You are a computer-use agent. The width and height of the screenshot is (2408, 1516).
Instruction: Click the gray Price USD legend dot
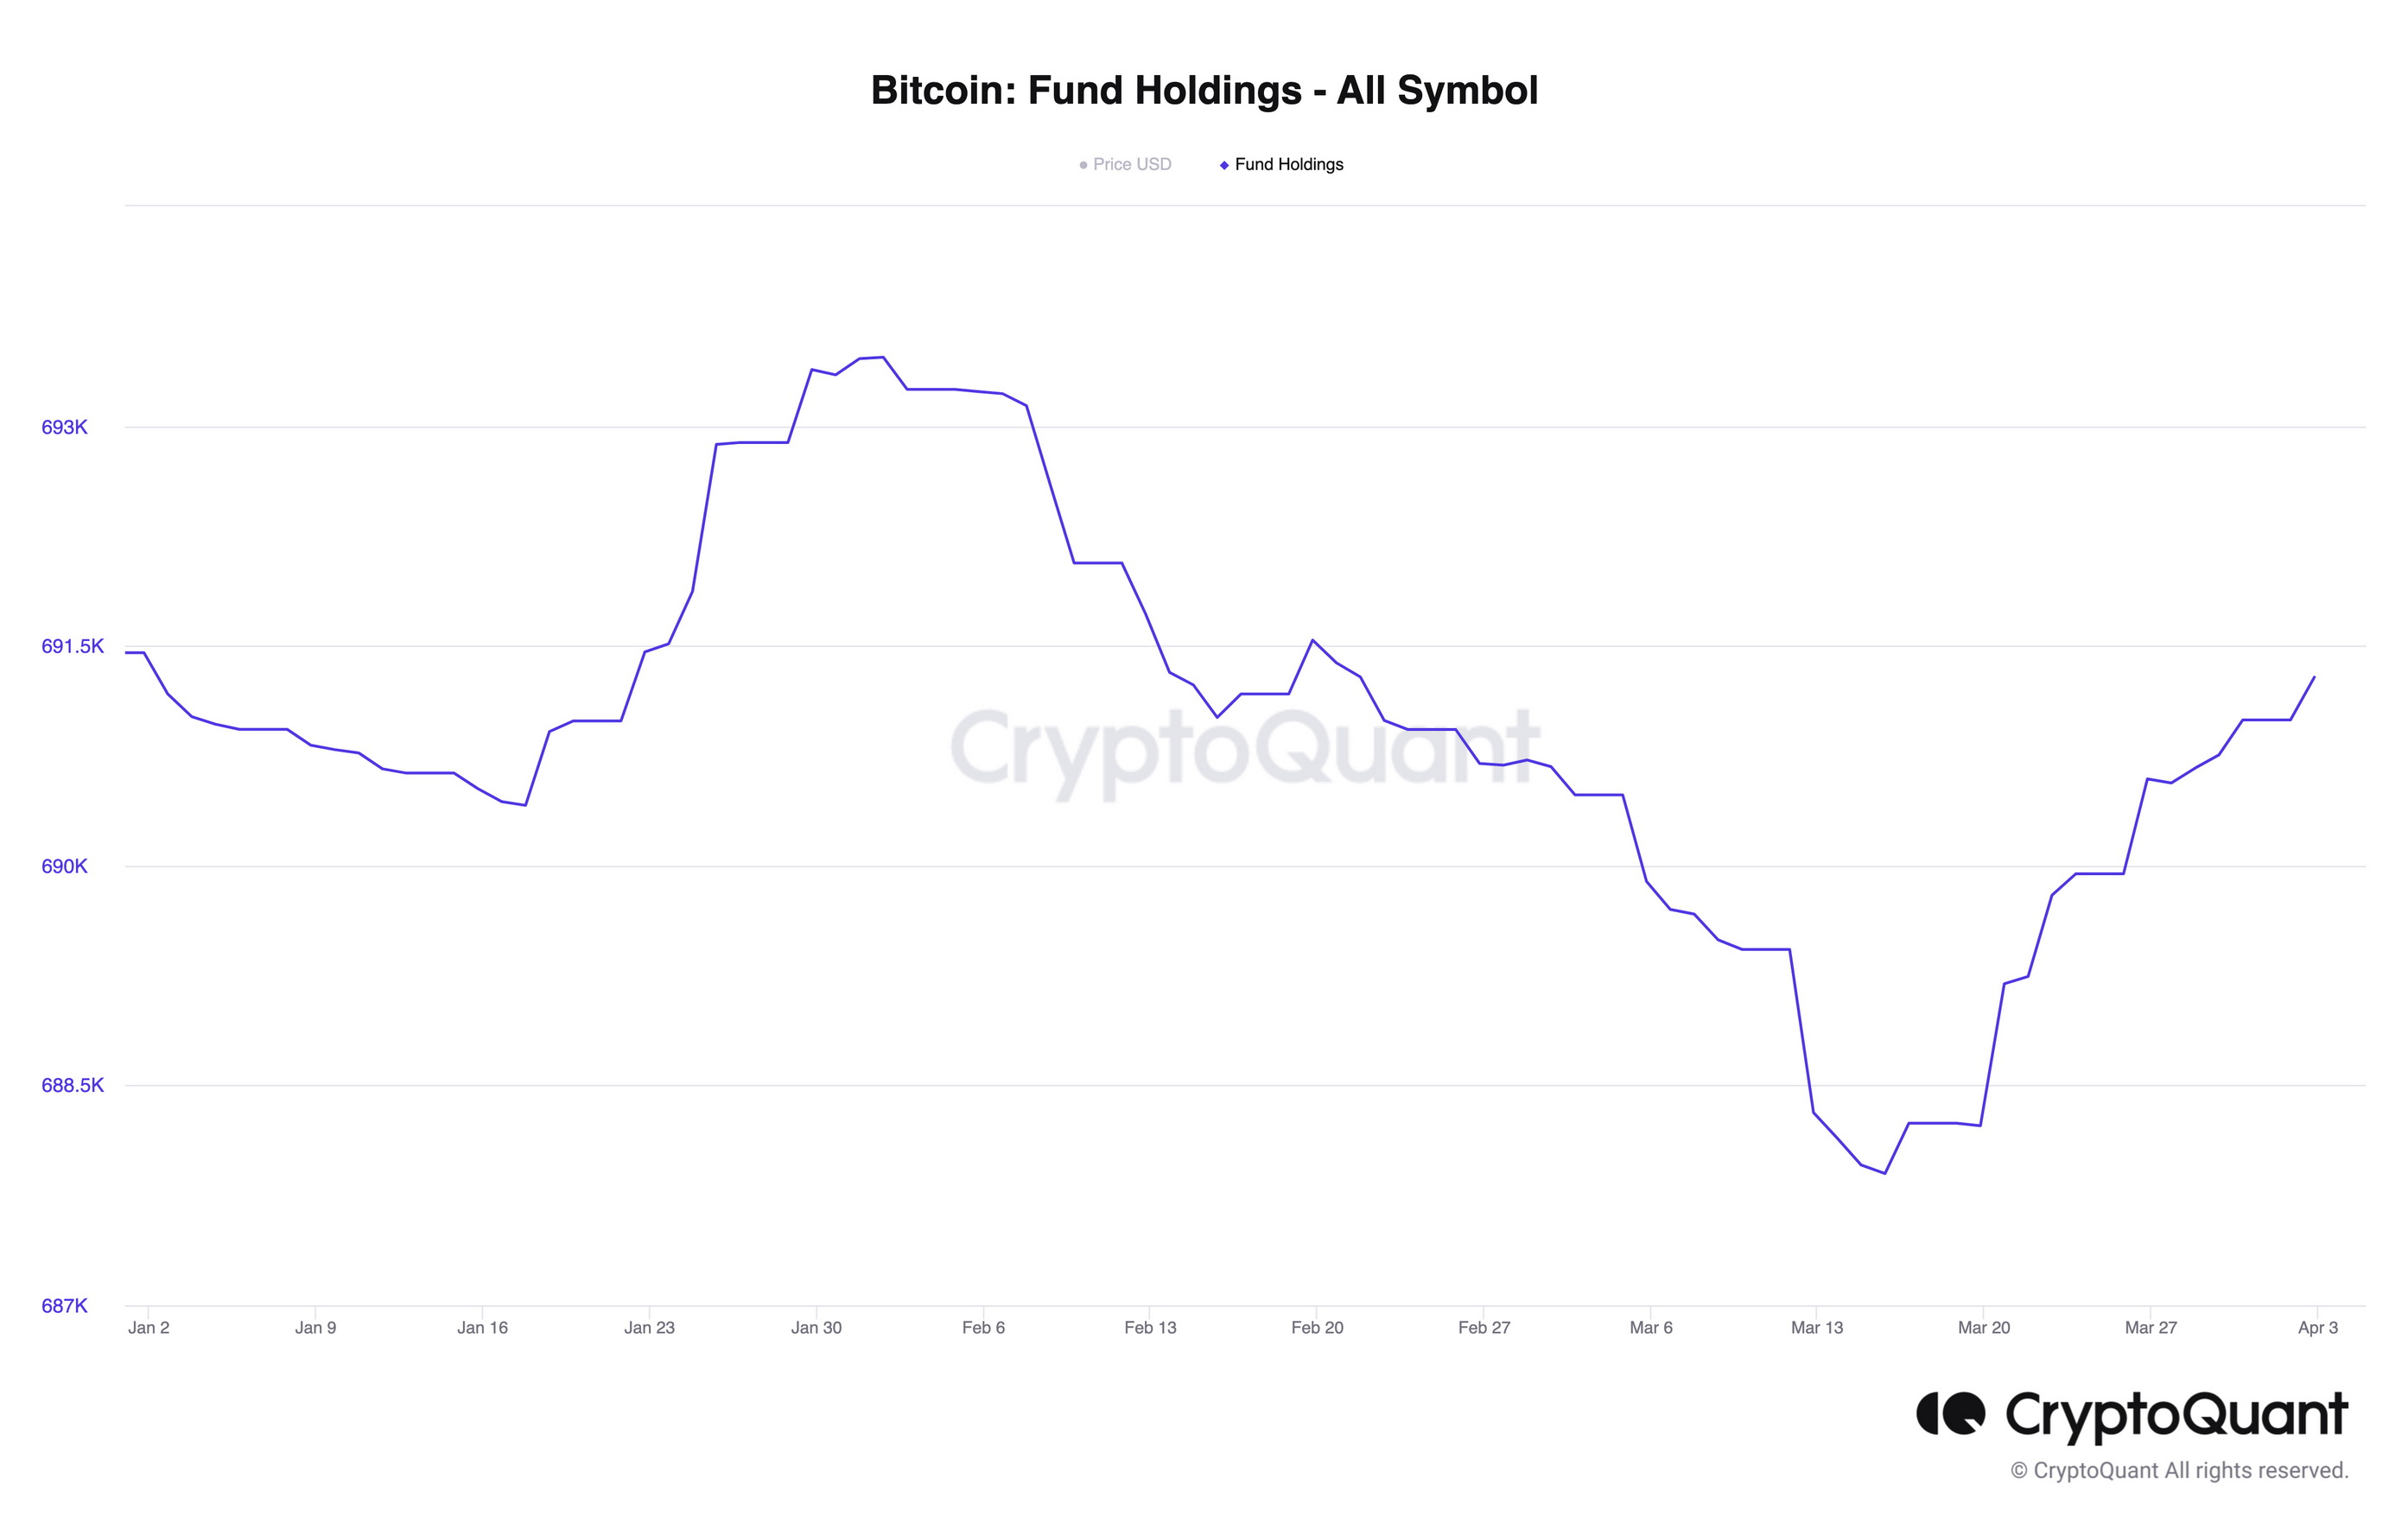tap(1083, 165)
